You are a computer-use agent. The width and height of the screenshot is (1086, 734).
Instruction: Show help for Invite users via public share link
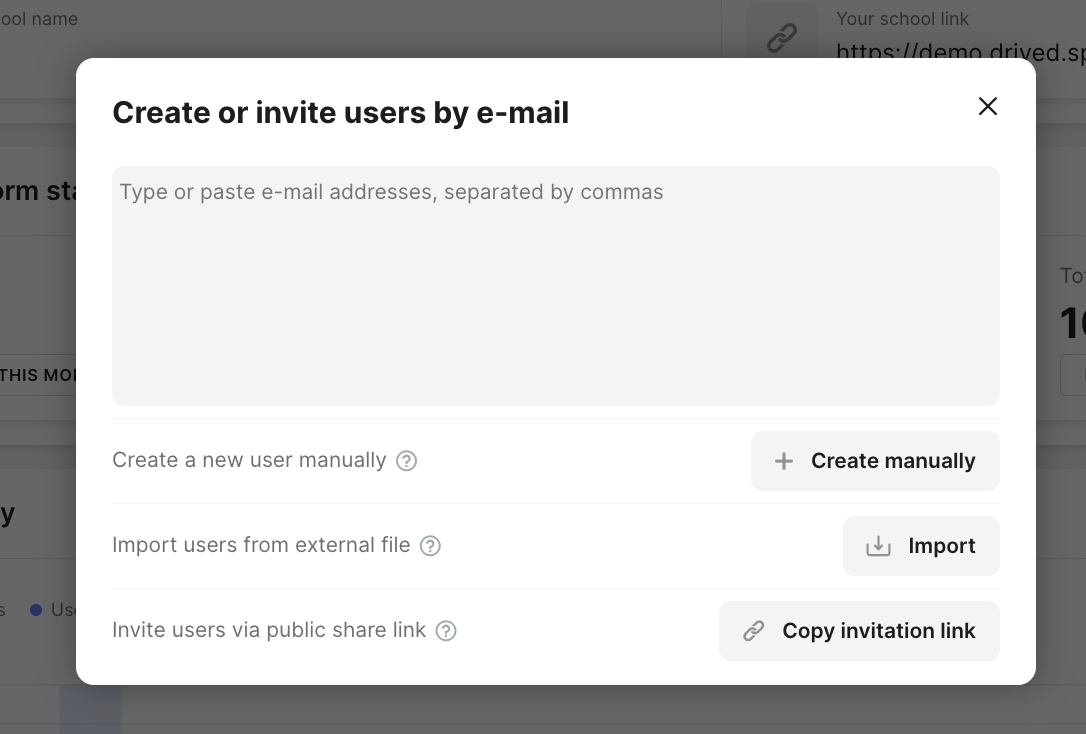pyautogui.click(x=446, y=631)
